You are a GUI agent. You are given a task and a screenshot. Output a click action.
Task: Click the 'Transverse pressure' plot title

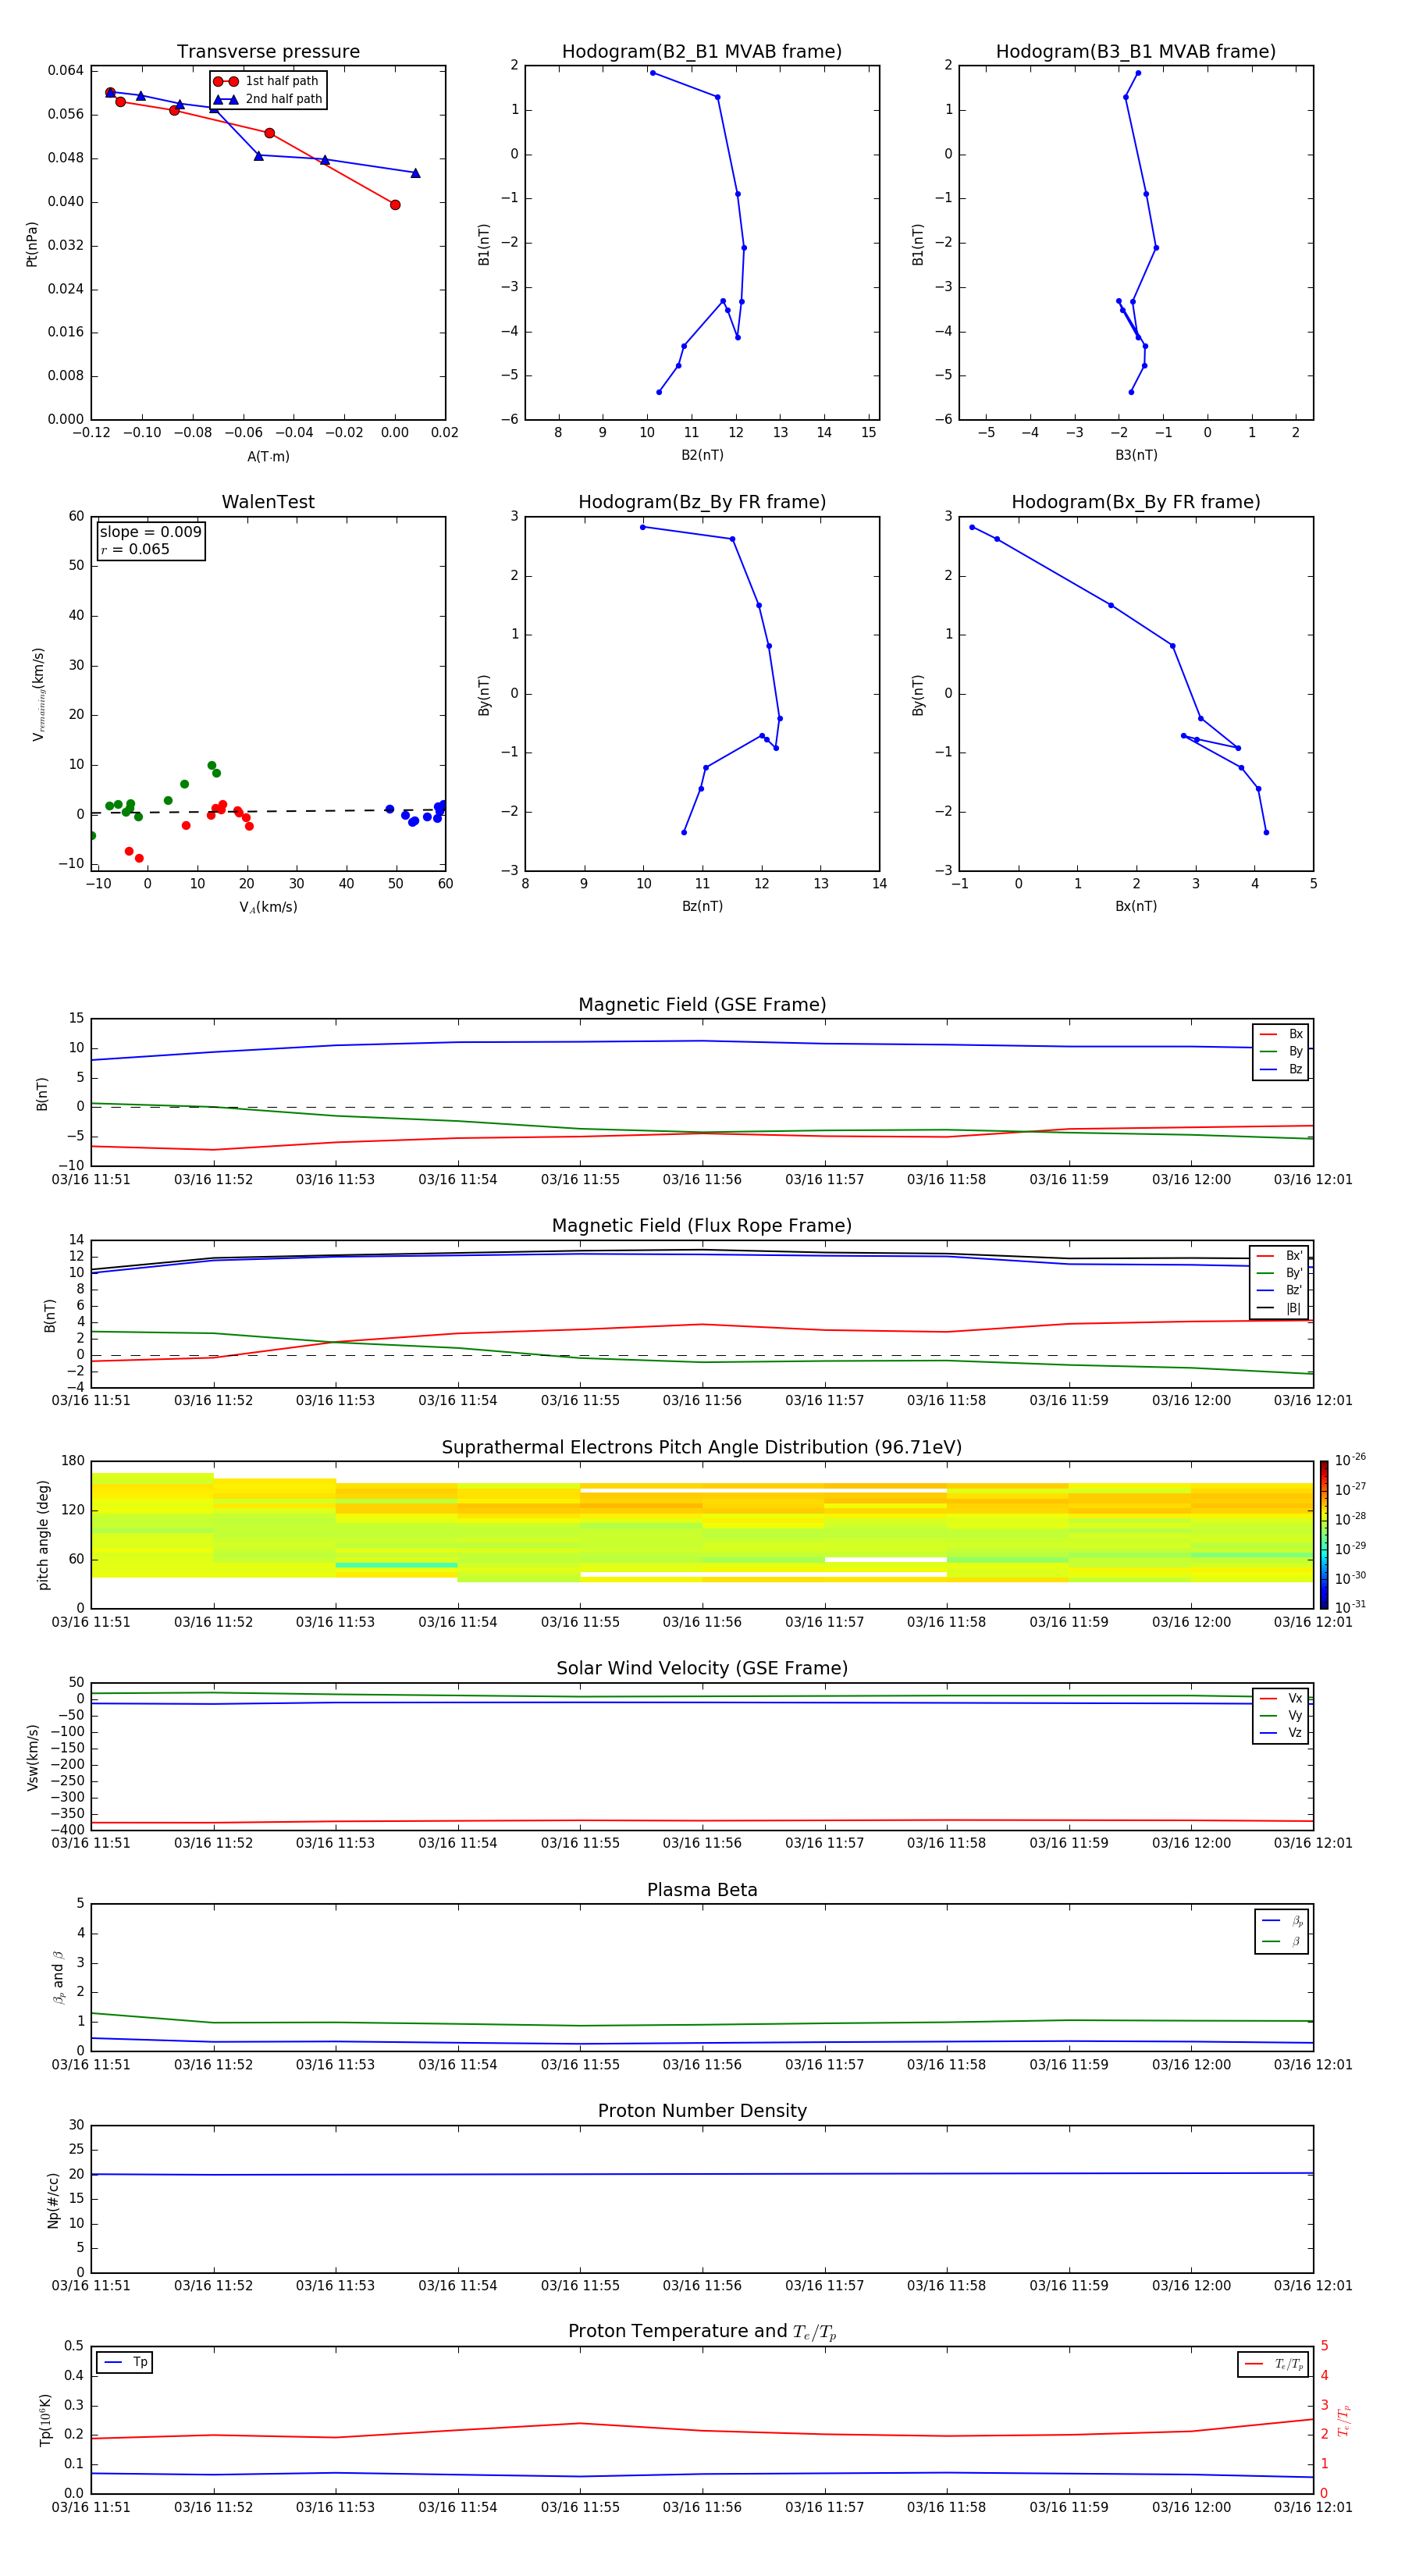268,51
